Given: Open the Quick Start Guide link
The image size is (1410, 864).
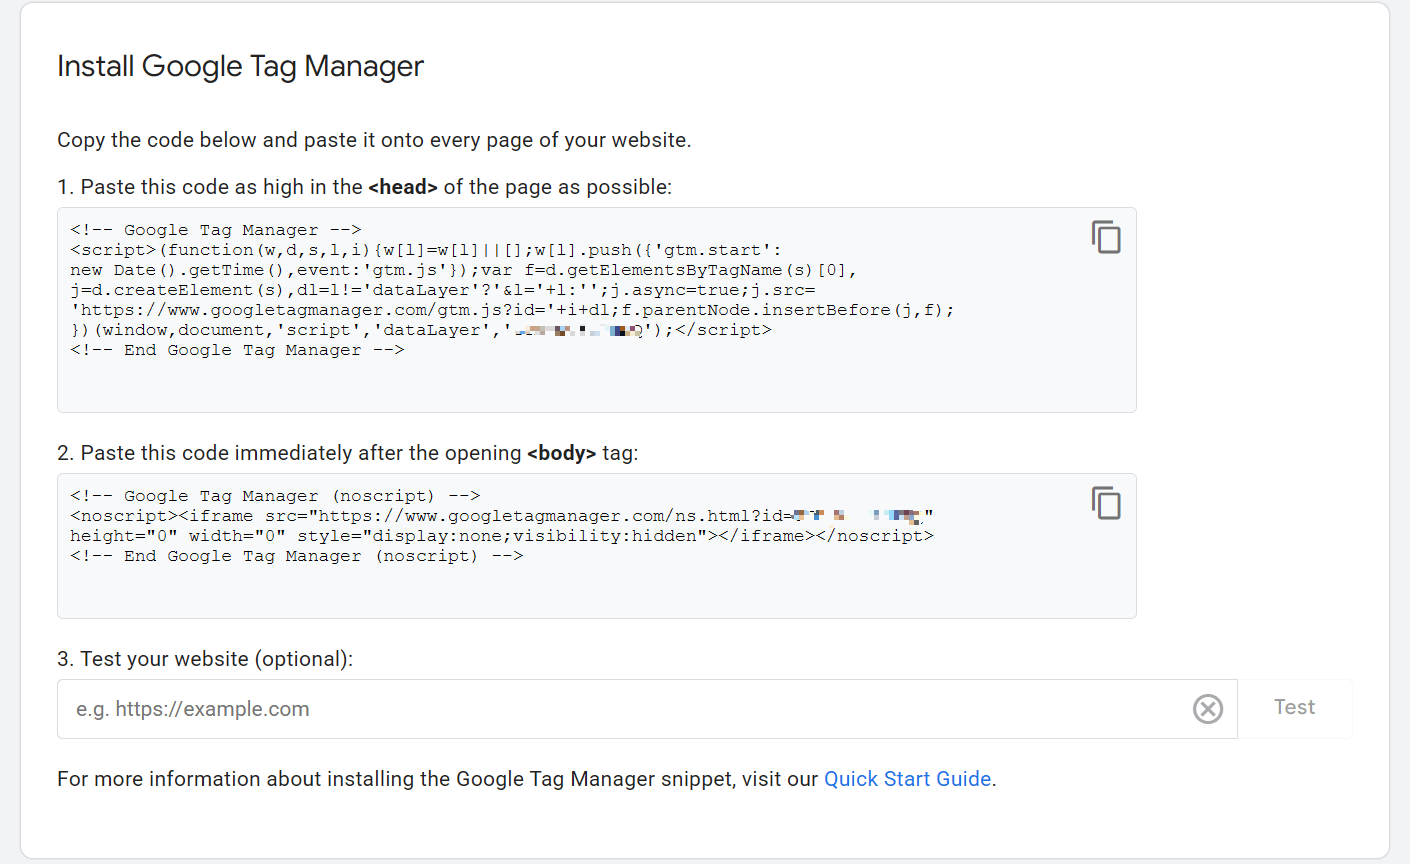Looking at the screenshot, I should [x=907, y=779].
